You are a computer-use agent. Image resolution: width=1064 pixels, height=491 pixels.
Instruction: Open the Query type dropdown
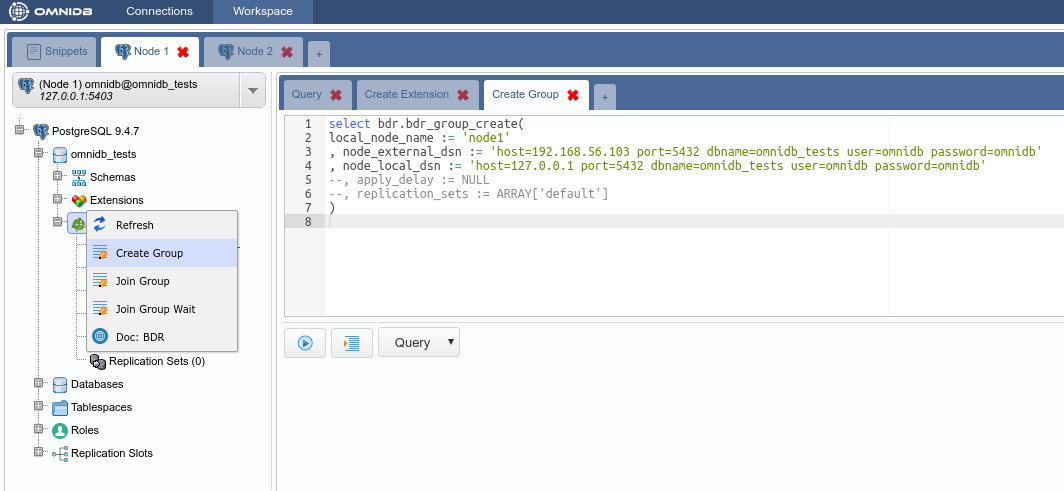418,342
